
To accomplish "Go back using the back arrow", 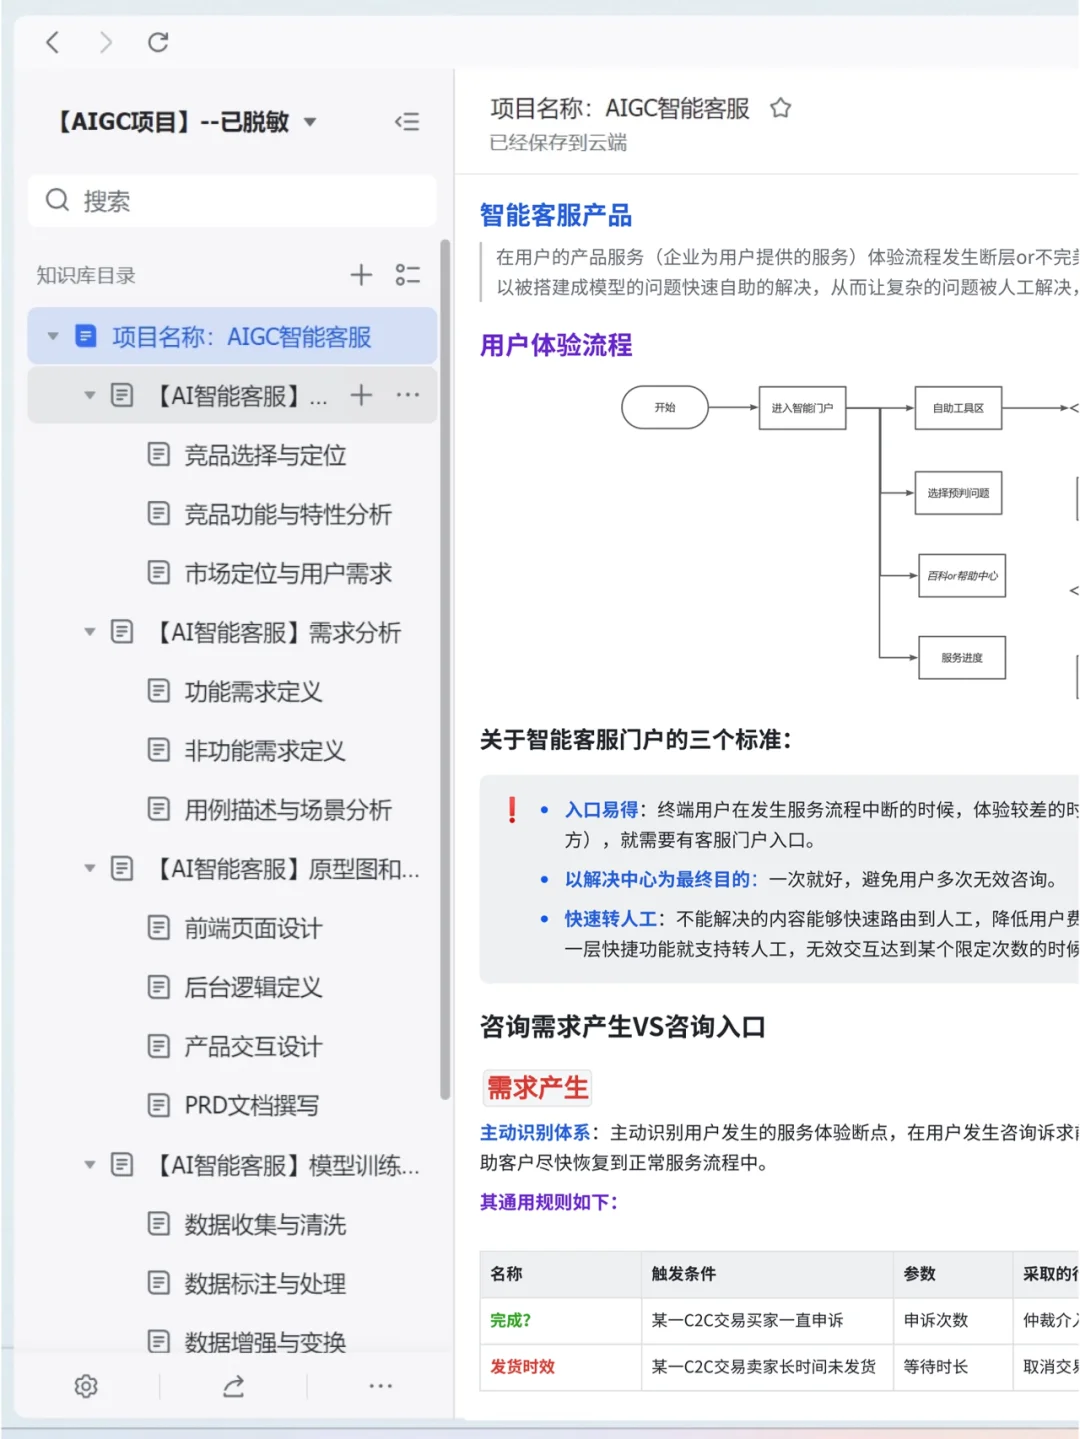I will click(x=52, y=42).
